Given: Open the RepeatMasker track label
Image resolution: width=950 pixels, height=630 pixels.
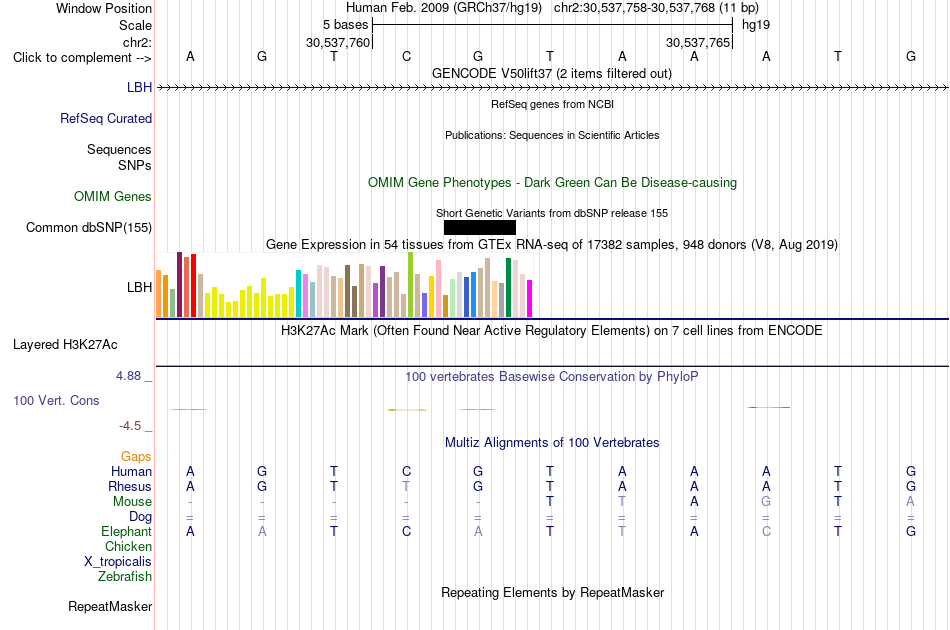Looking at the screenshot, I should coord(110,606).
